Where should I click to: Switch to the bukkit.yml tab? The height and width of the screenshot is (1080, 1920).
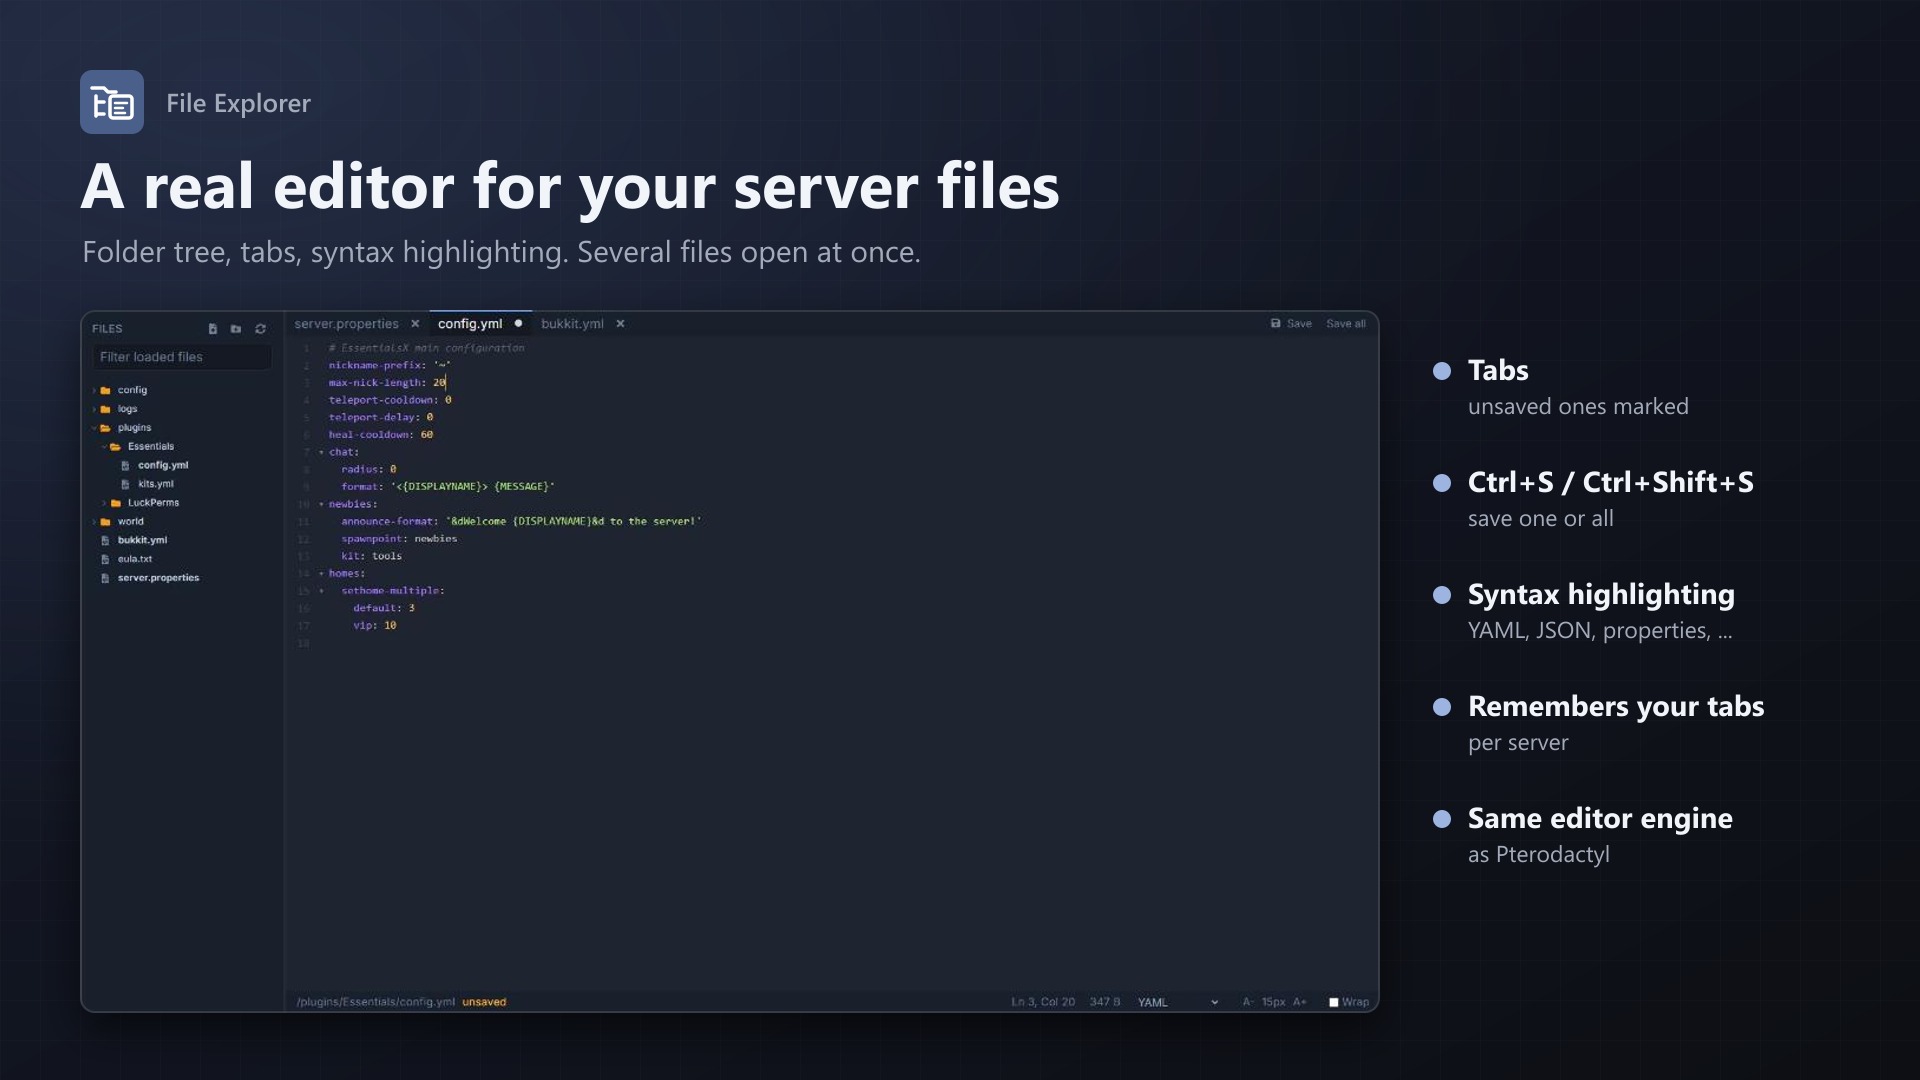[x=572, y=324]
